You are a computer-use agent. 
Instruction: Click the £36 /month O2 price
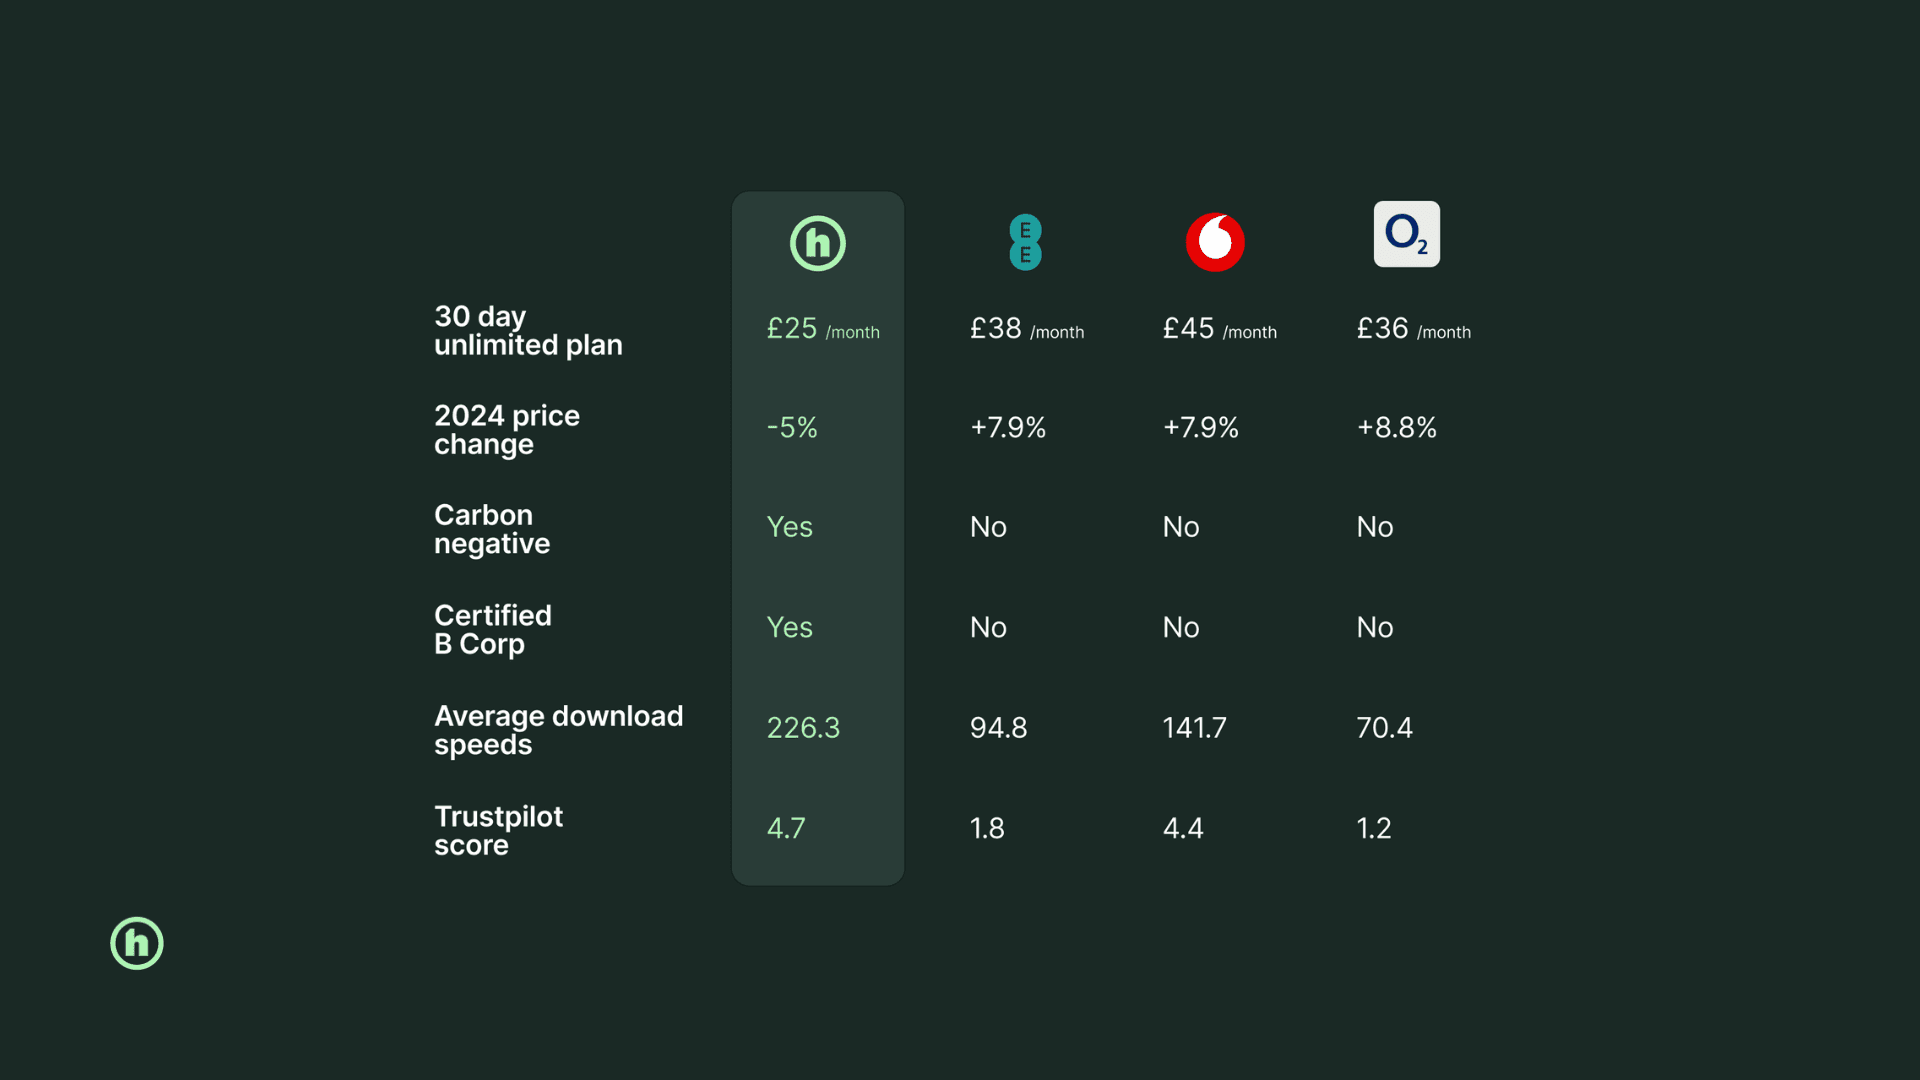tap(1413, 329)
